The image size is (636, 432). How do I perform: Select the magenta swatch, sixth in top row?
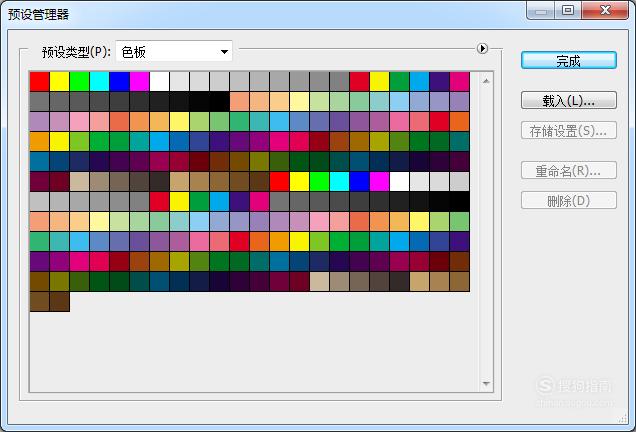tap(140, 82)
